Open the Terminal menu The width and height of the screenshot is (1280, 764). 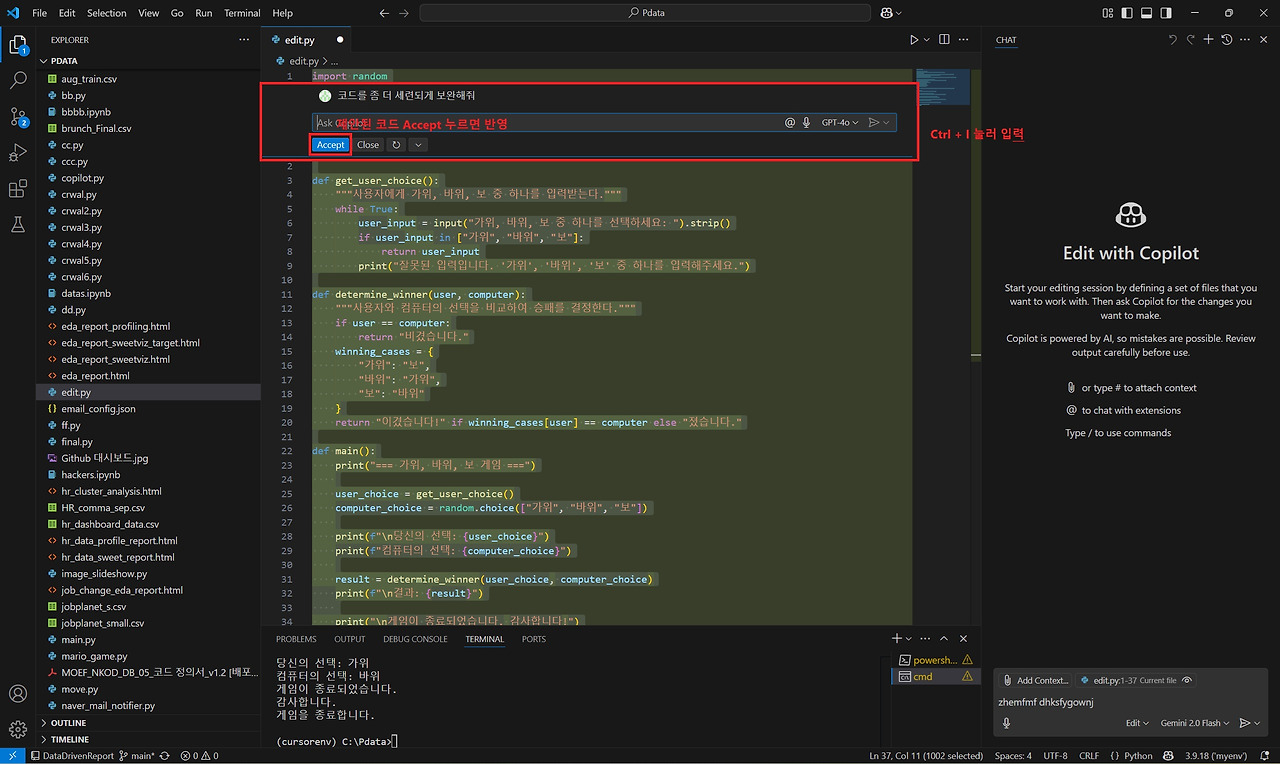point(242,13)
